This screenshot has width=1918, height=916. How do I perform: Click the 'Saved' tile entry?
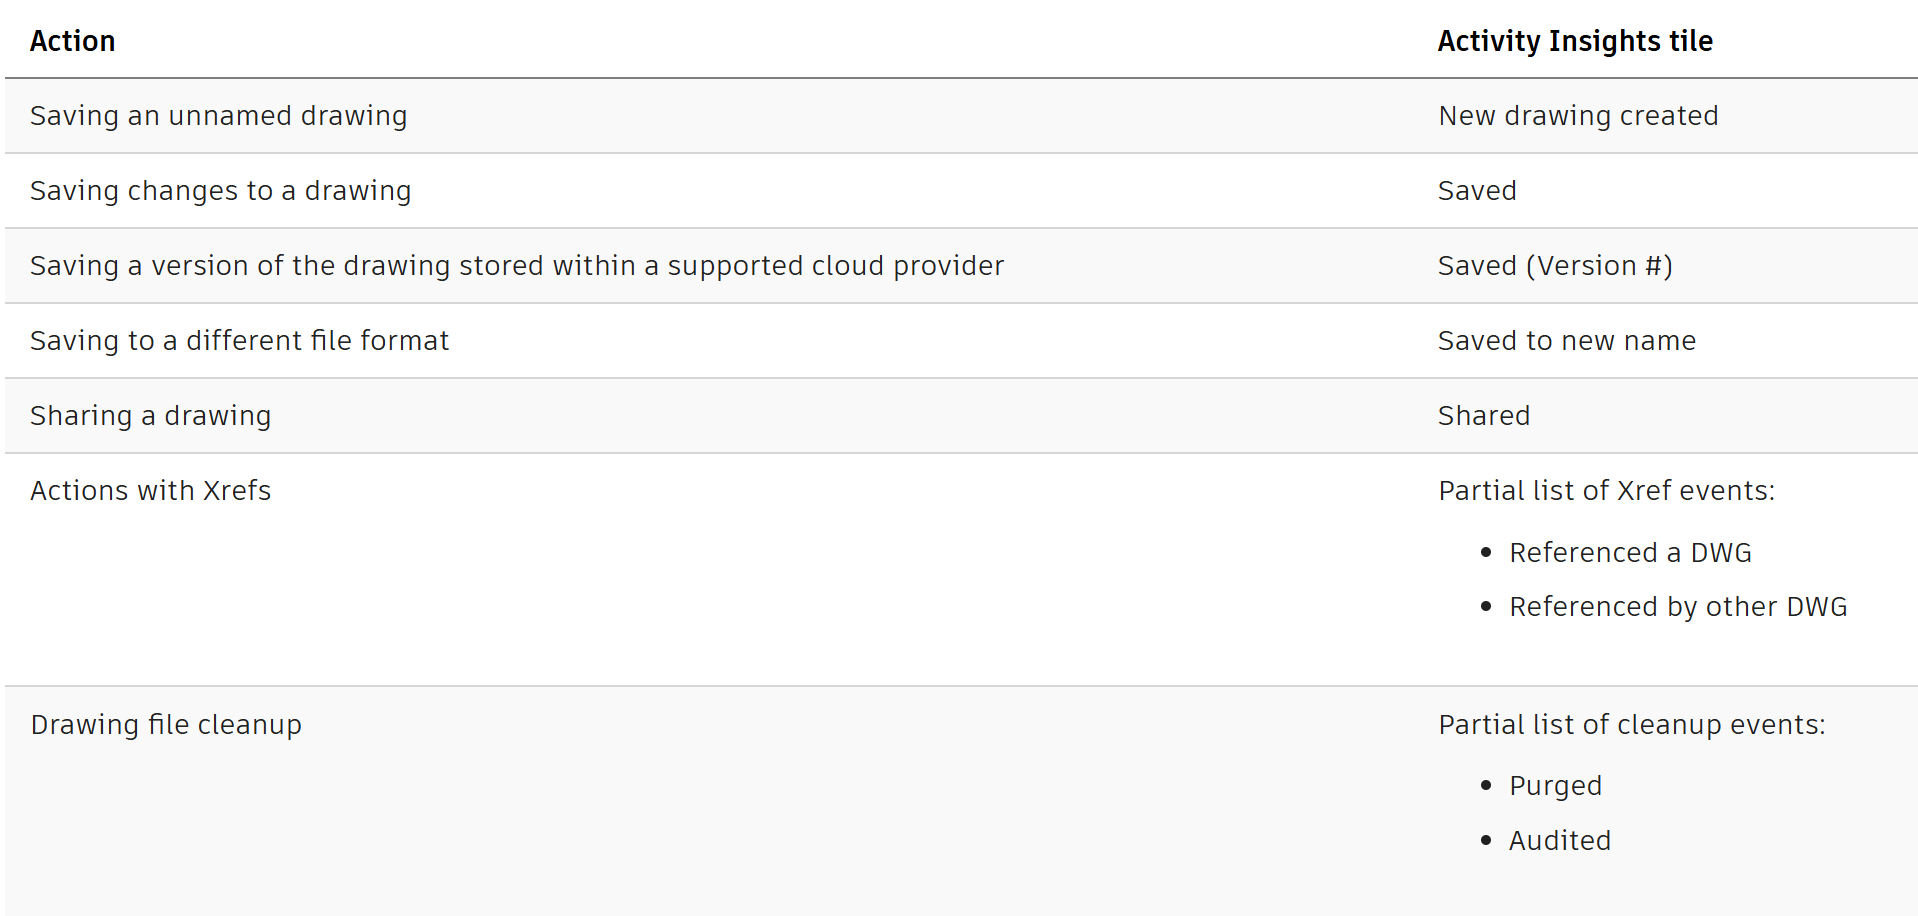(x=1477, y=191)
